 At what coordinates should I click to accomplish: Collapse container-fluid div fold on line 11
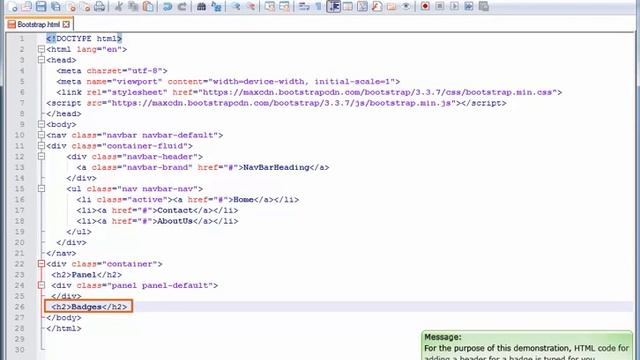(x=41, y=146)
